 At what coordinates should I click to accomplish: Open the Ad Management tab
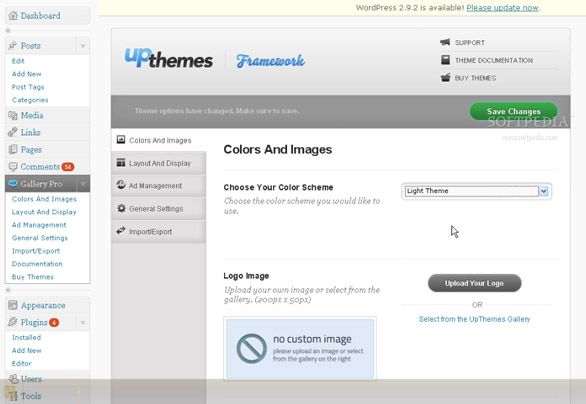pos(158,186)
